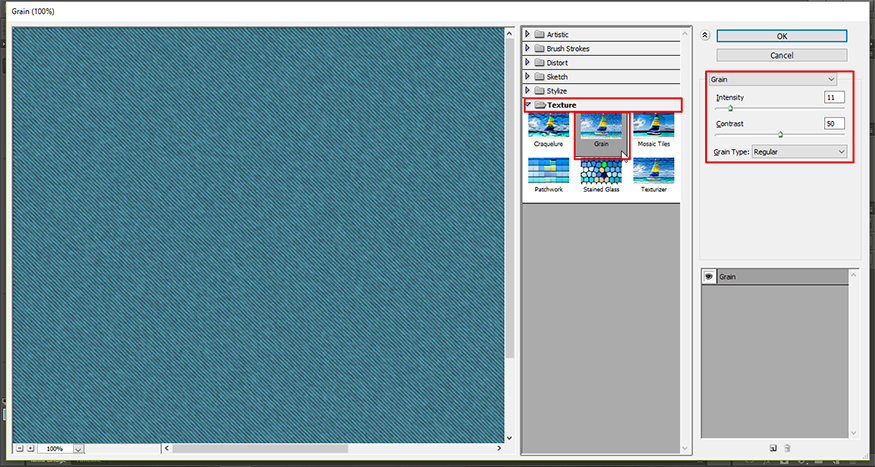Click the Contrast slider handle
This screenshot has width=875, height=467.
tap(780, 134)
